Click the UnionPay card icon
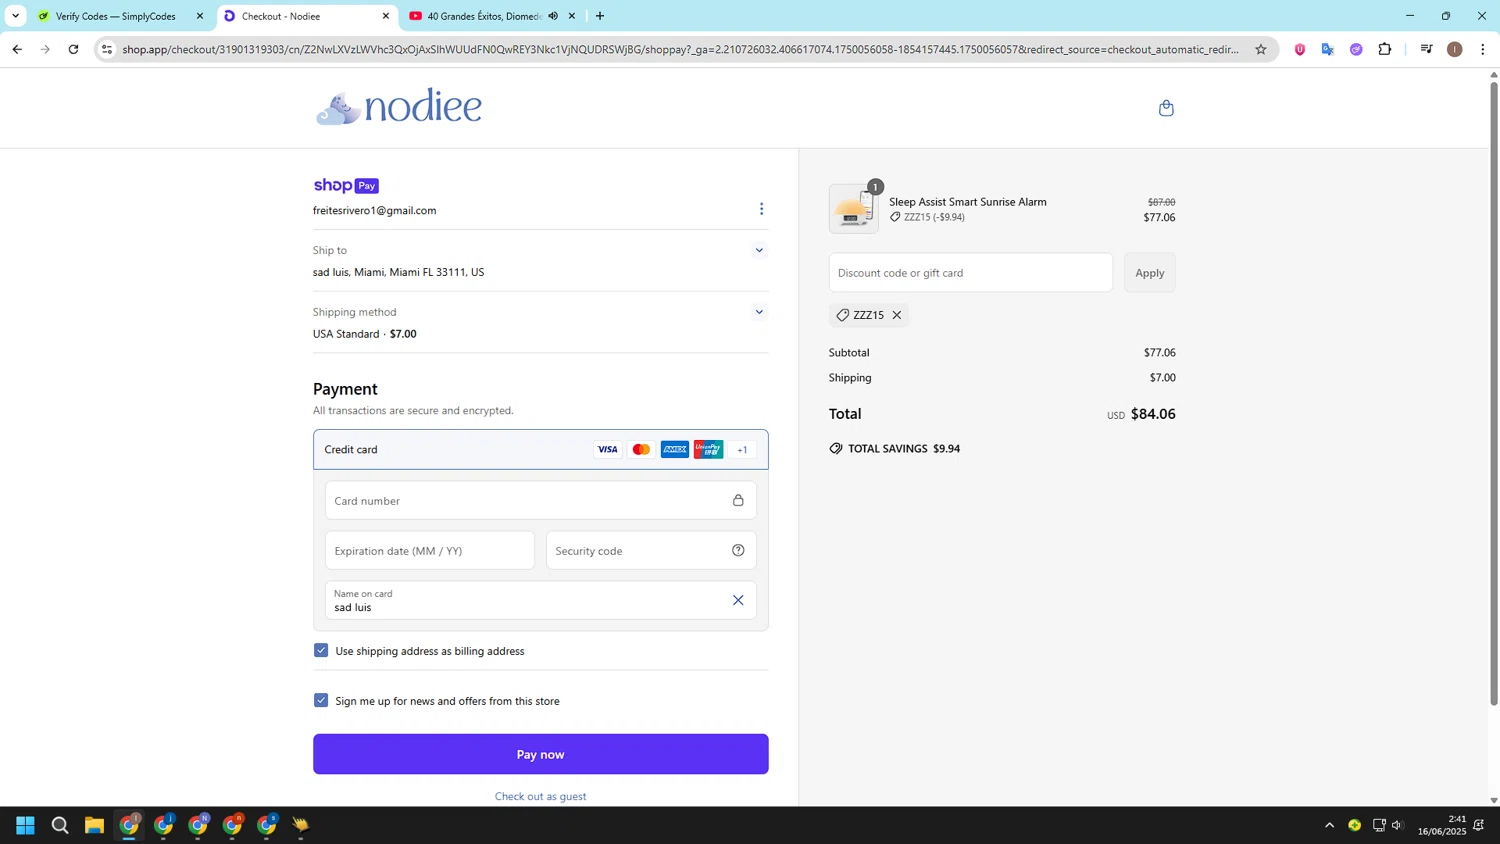The image size is (1500, 844). click(708, 450)
